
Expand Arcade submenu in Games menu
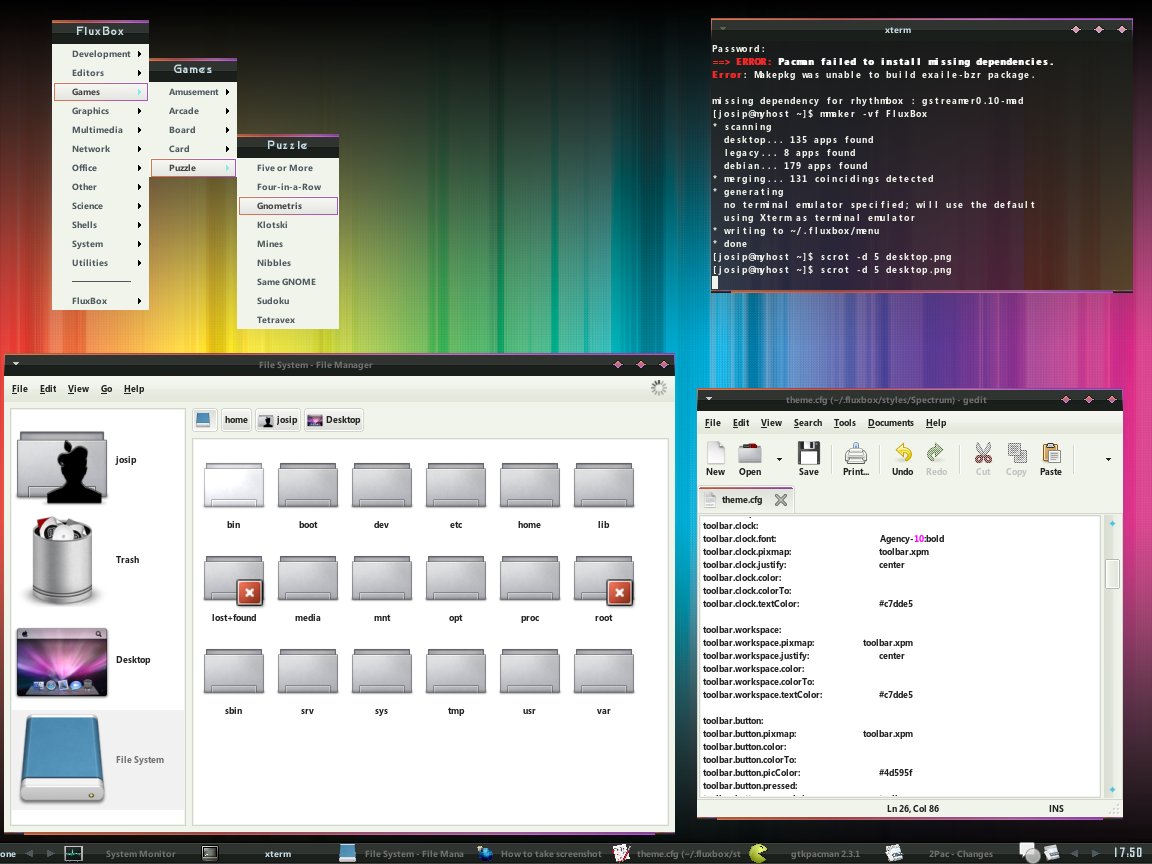[193, 111]
